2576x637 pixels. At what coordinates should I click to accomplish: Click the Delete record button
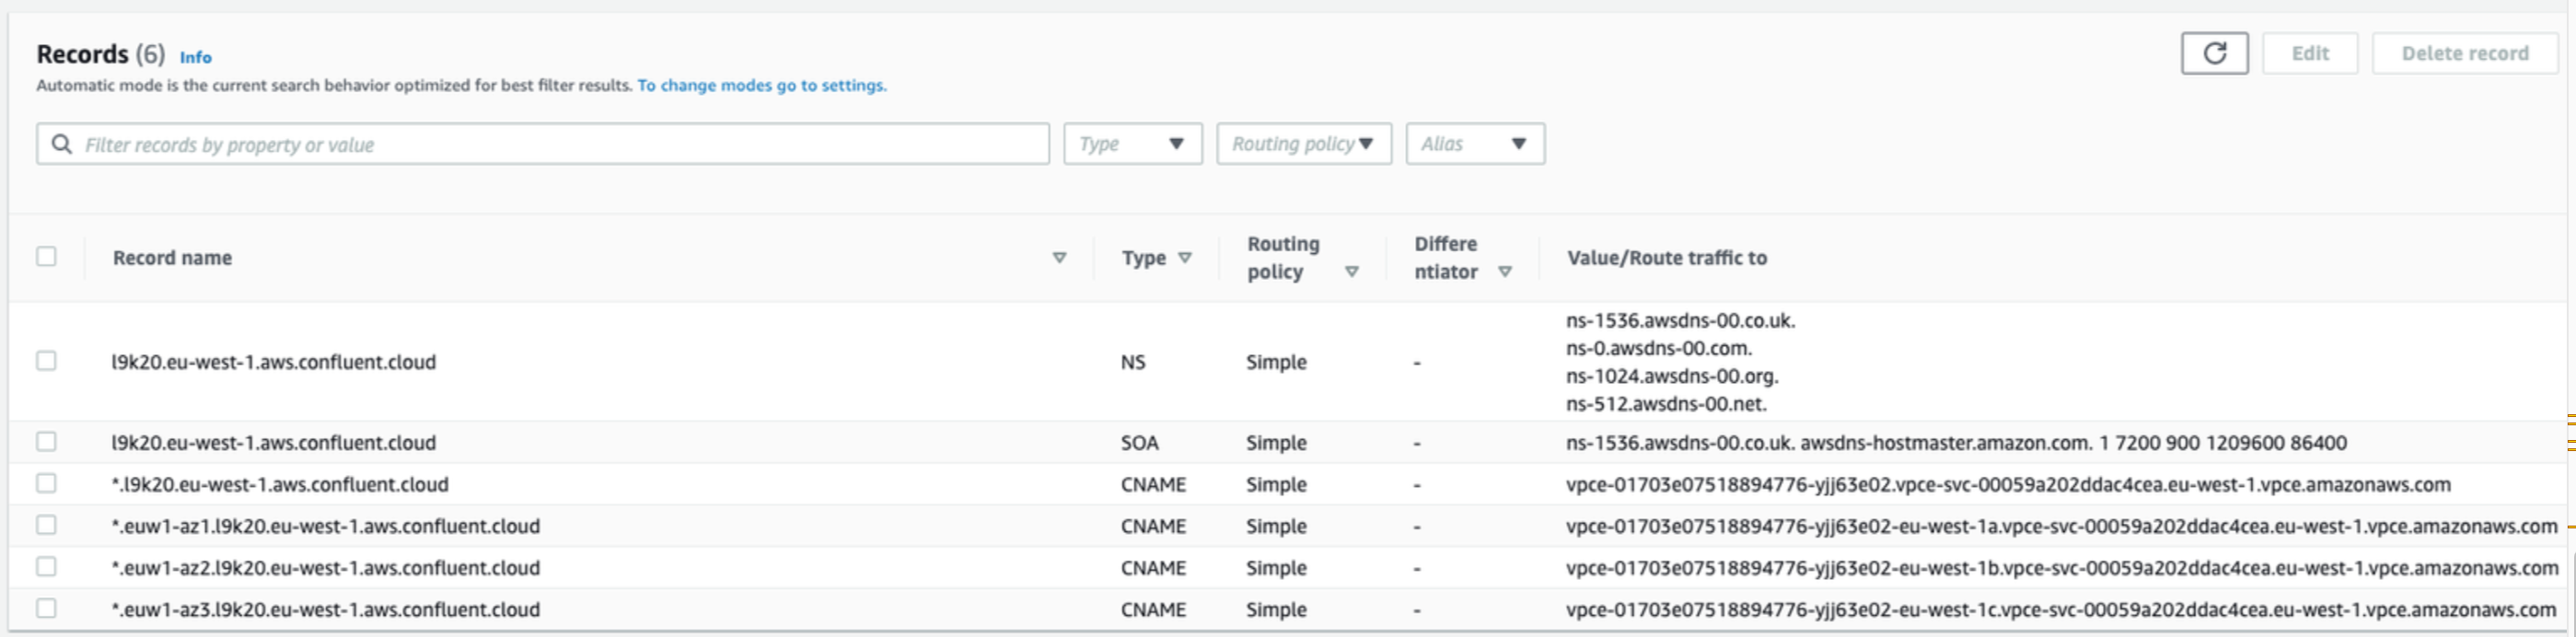click(2465, 53)
